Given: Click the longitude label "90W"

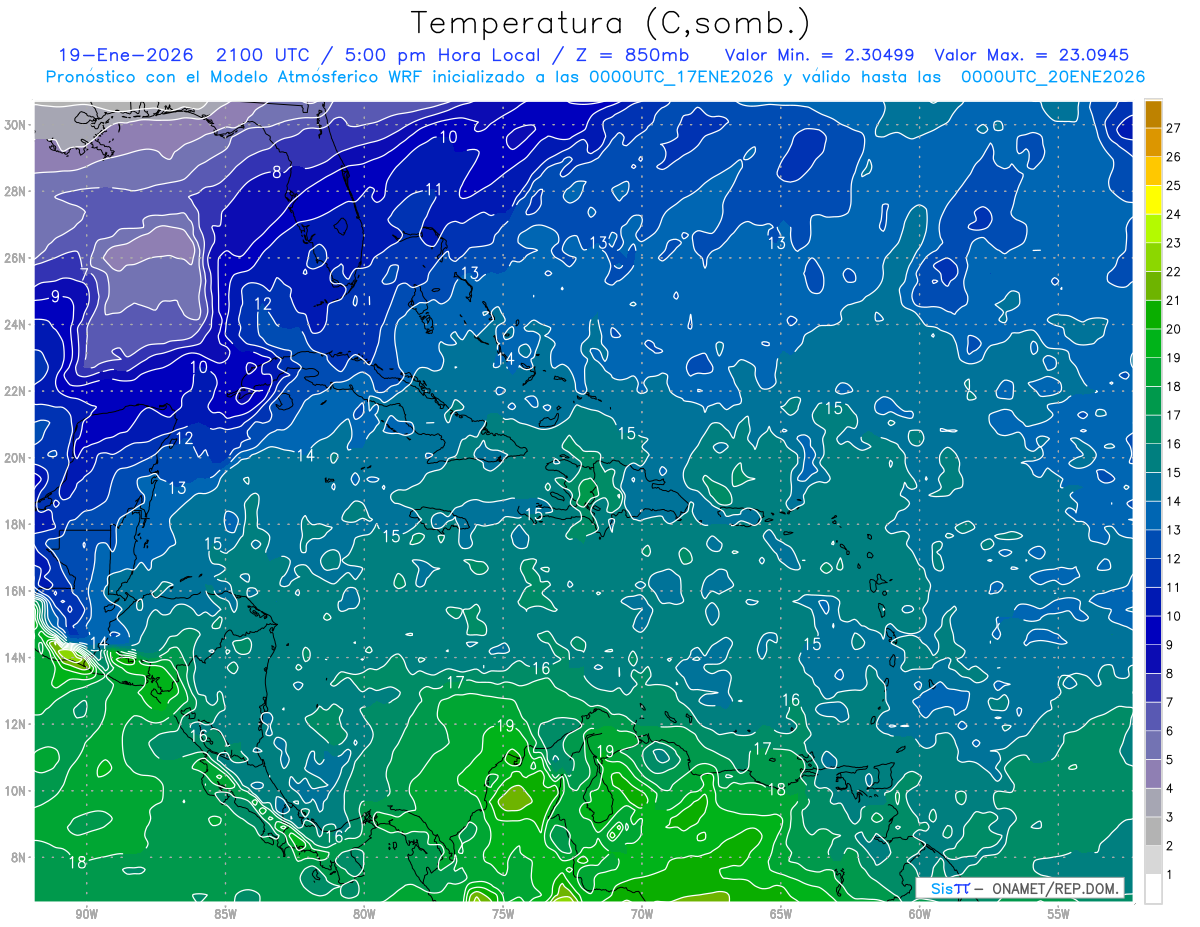Looking at the screenshot, I should click(x=86, y=914).
